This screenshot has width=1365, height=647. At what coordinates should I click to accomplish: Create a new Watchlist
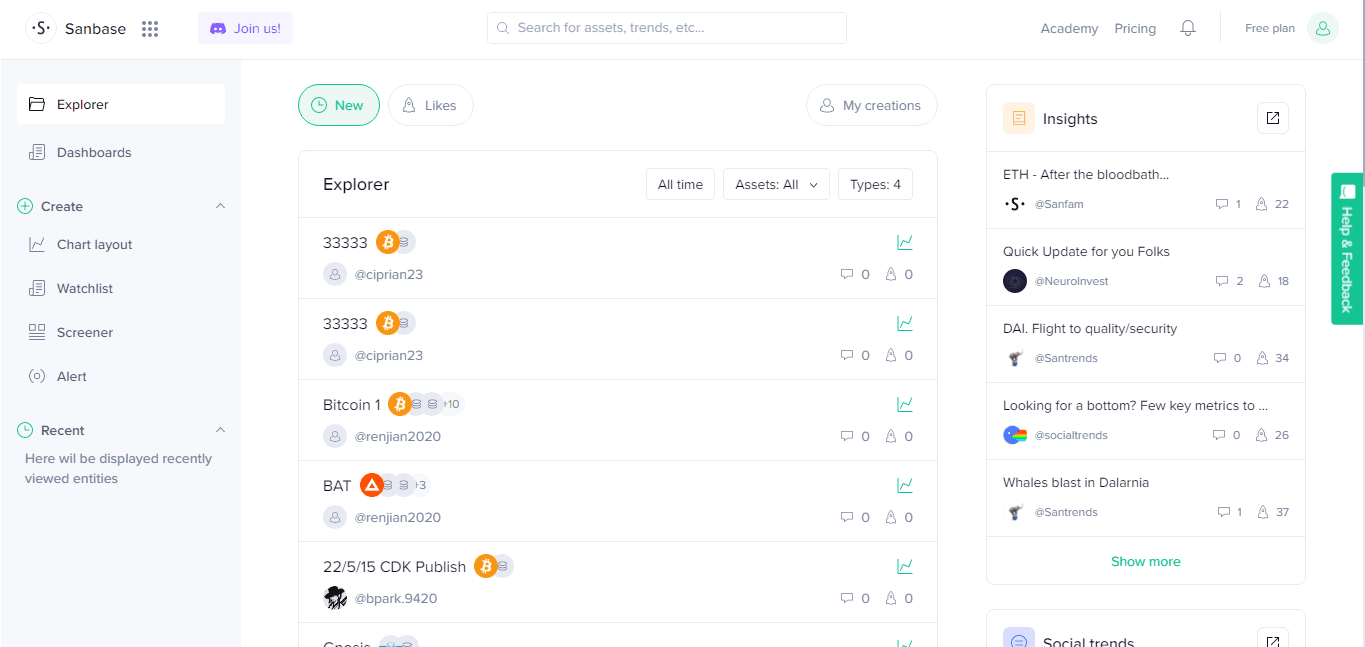click(x=85, y=288)
